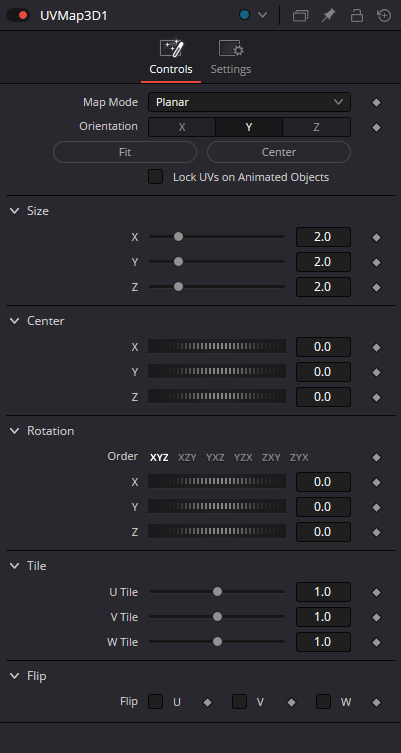Viewport: 401px width, 753px height.
Task: Open the Map Mode dropdown
Action: pyautogui.click(x=249, y=102)
